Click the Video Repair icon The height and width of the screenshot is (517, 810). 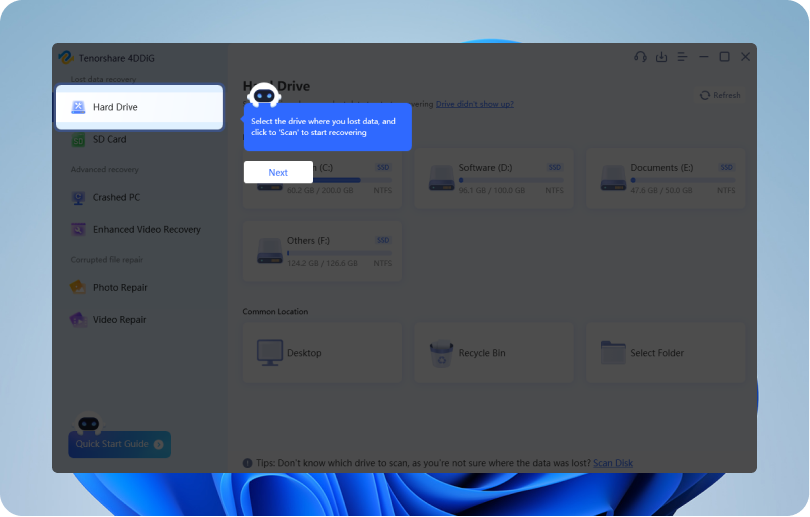[x=78, y=319]
